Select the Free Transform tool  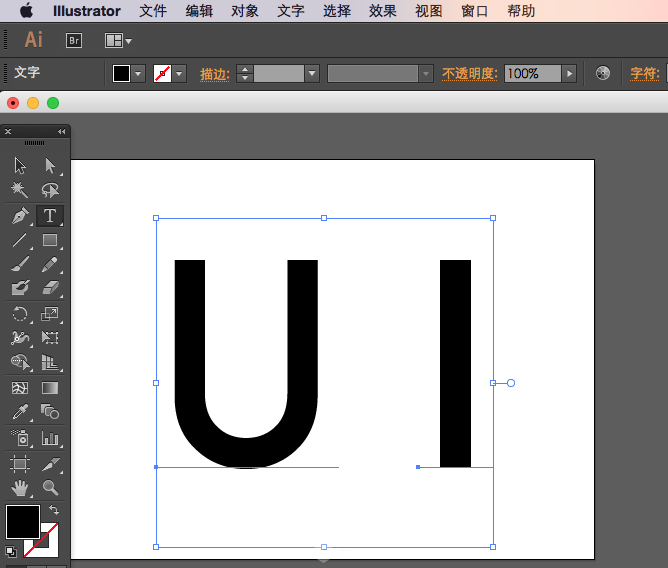(50, 338)
